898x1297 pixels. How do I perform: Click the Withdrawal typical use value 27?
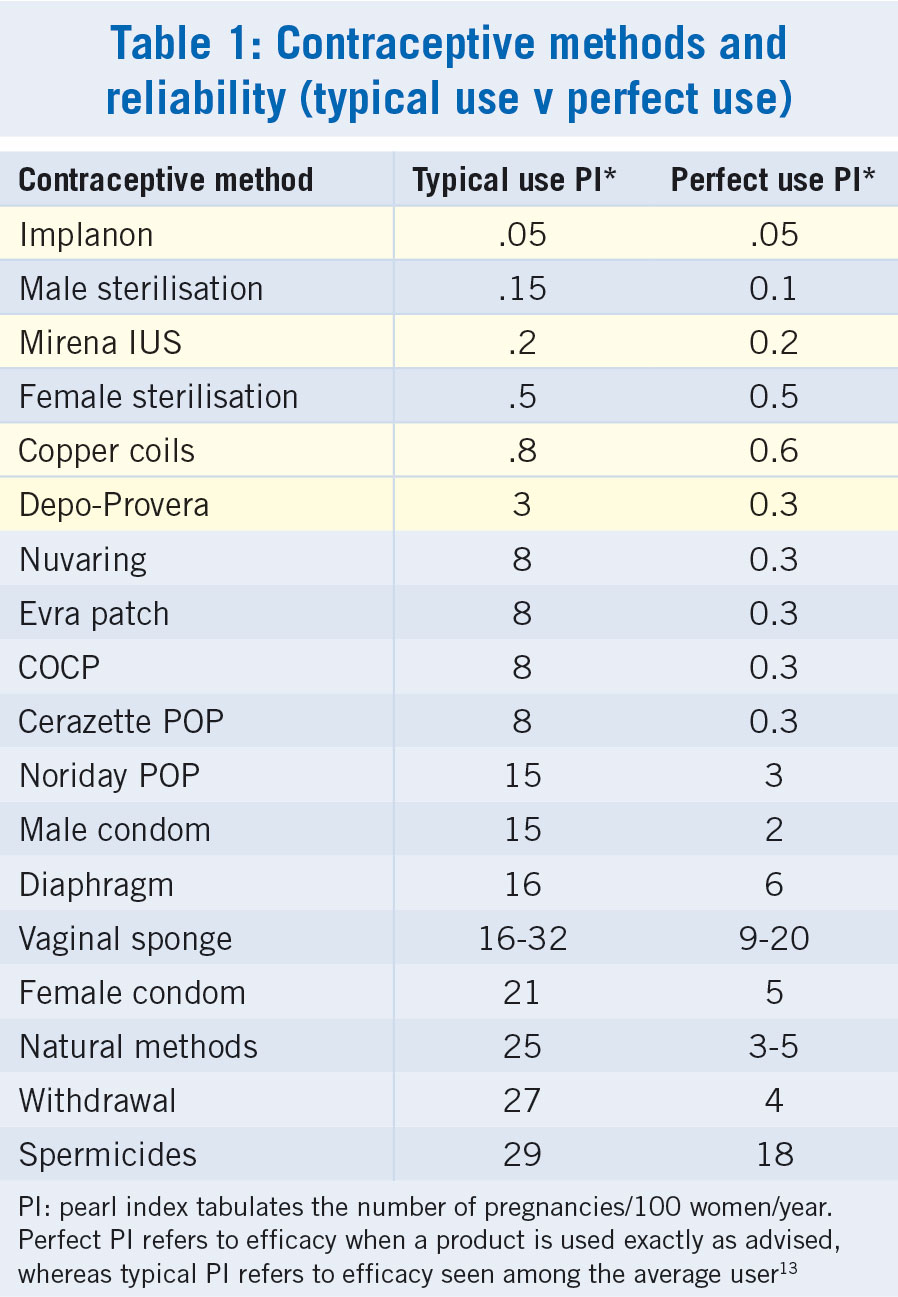point(520,1100)
